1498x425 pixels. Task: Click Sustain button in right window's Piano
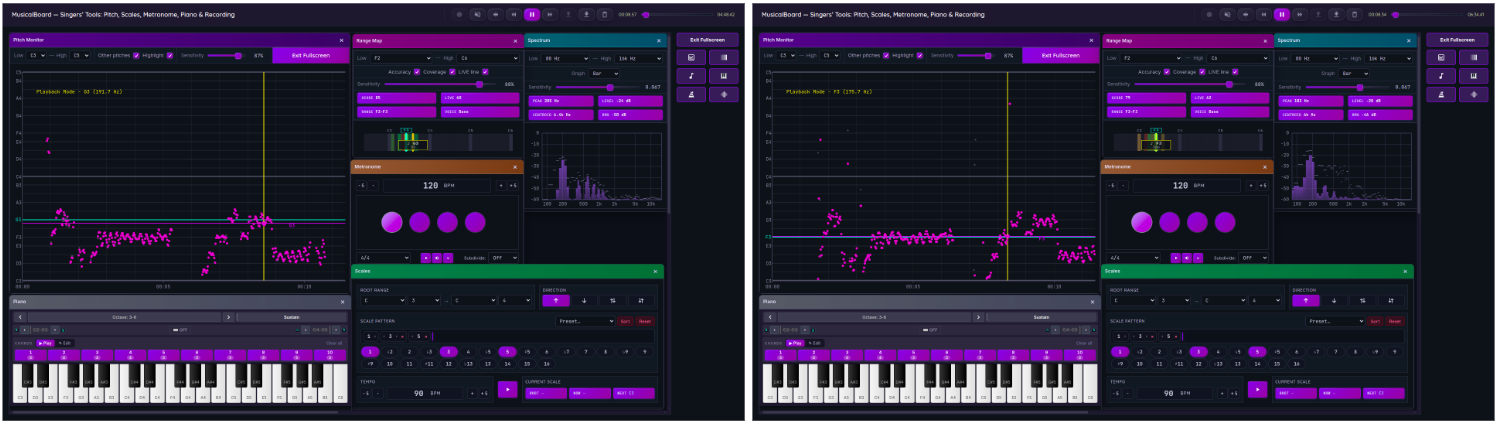click(x=1041, y=317)
